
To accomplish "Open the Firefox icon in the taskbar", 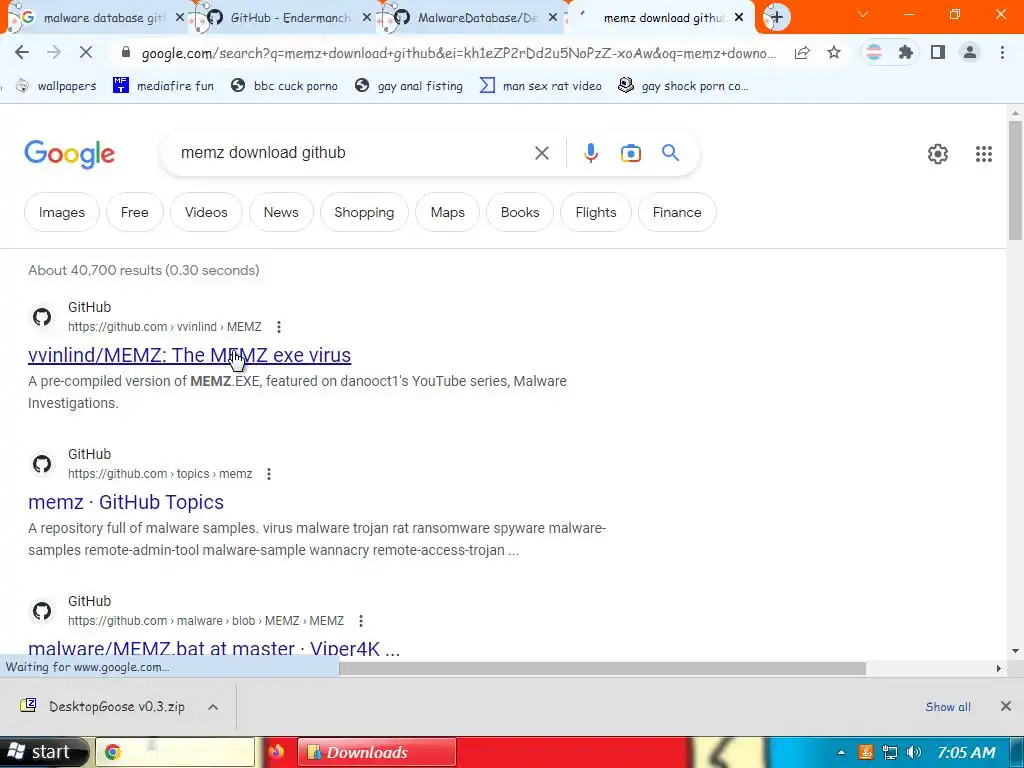I will click(x=276, y=752).
